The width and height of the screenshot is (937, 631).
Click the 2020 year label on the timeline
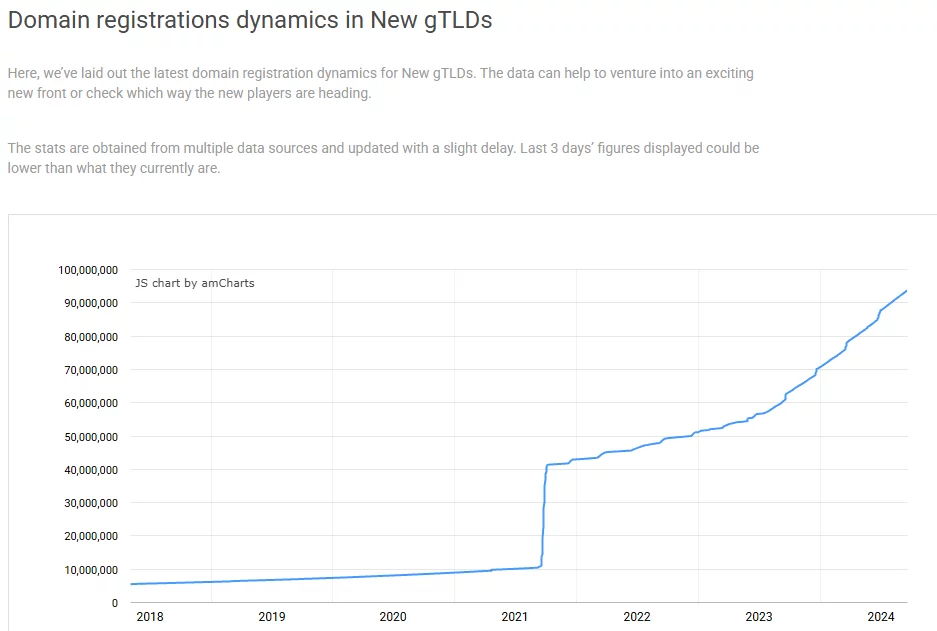[393, 616]
